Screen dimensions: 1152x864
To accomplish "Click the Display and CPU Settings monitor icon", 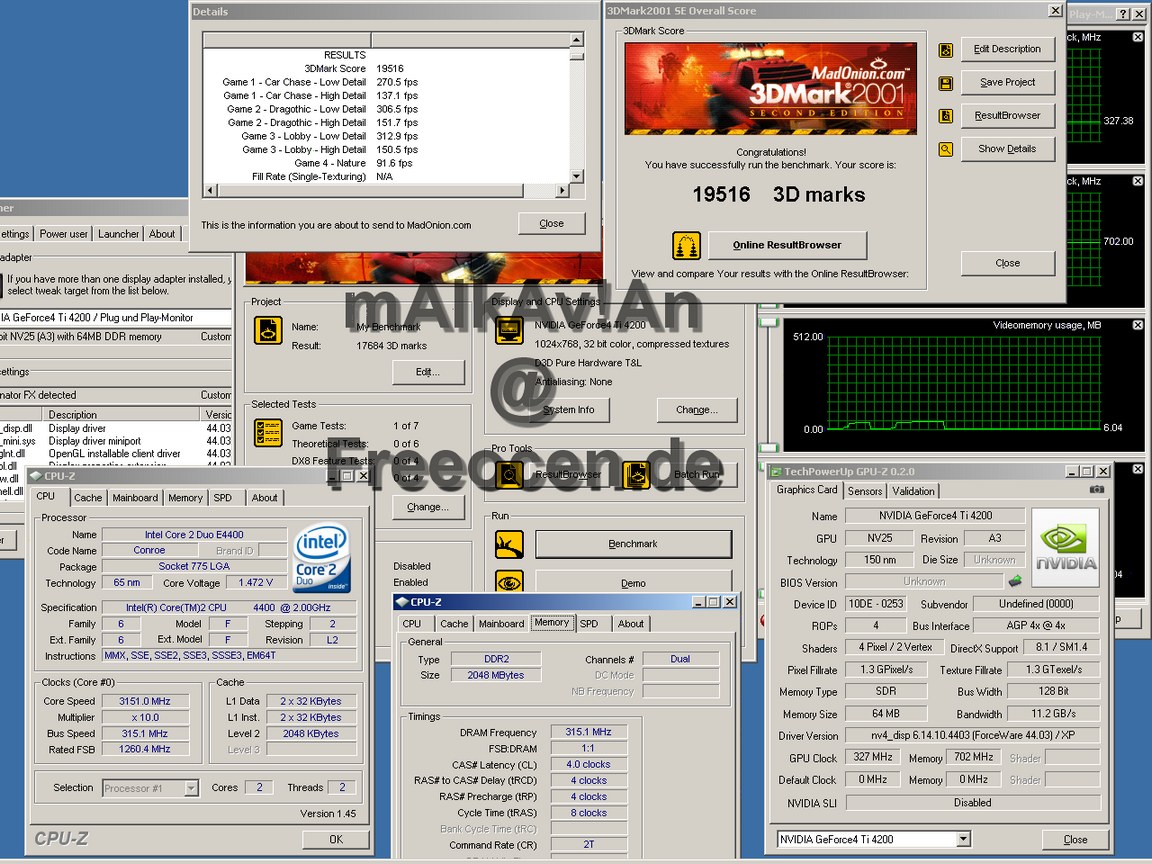I will click(509, 331).
